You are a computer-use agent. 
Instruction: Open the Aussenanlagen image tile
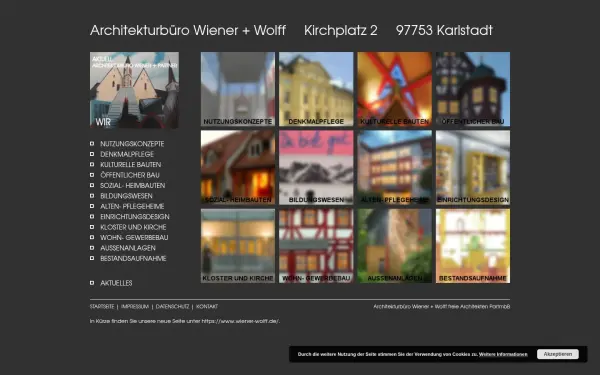395,246
